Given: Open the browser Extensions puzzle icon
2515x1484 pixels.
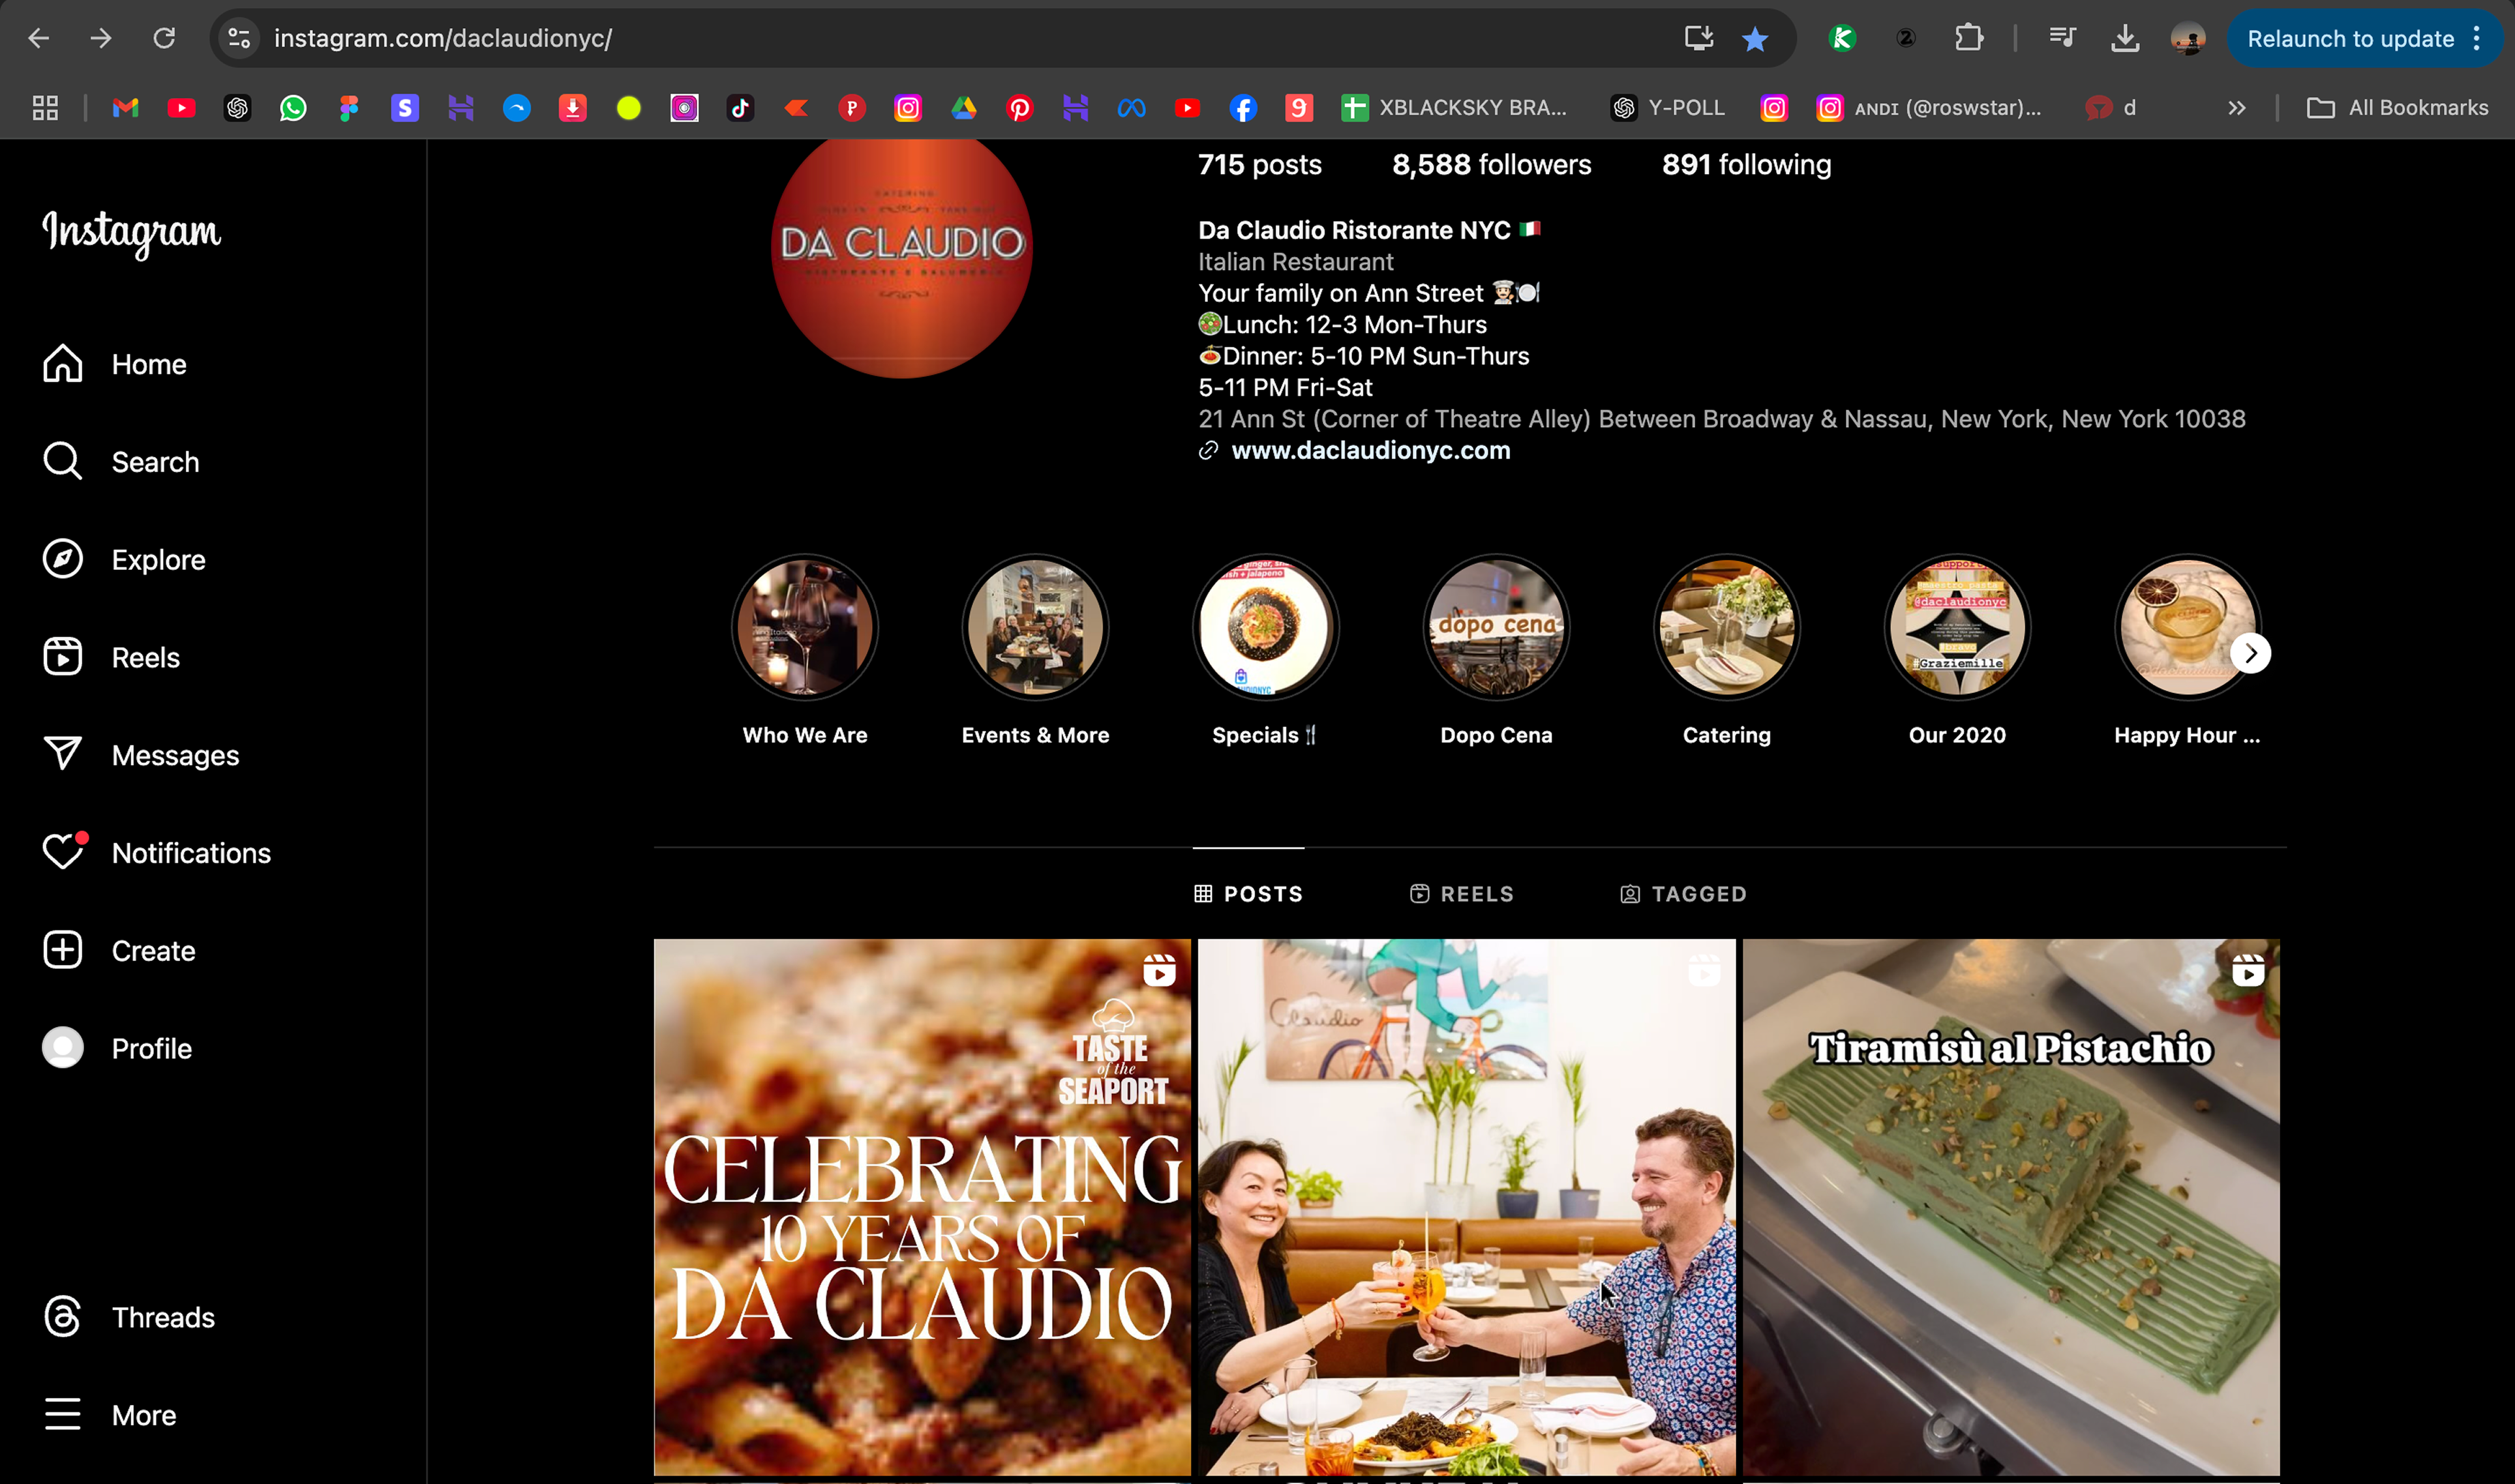Looking at the screenshot, I should point(1968,38).
